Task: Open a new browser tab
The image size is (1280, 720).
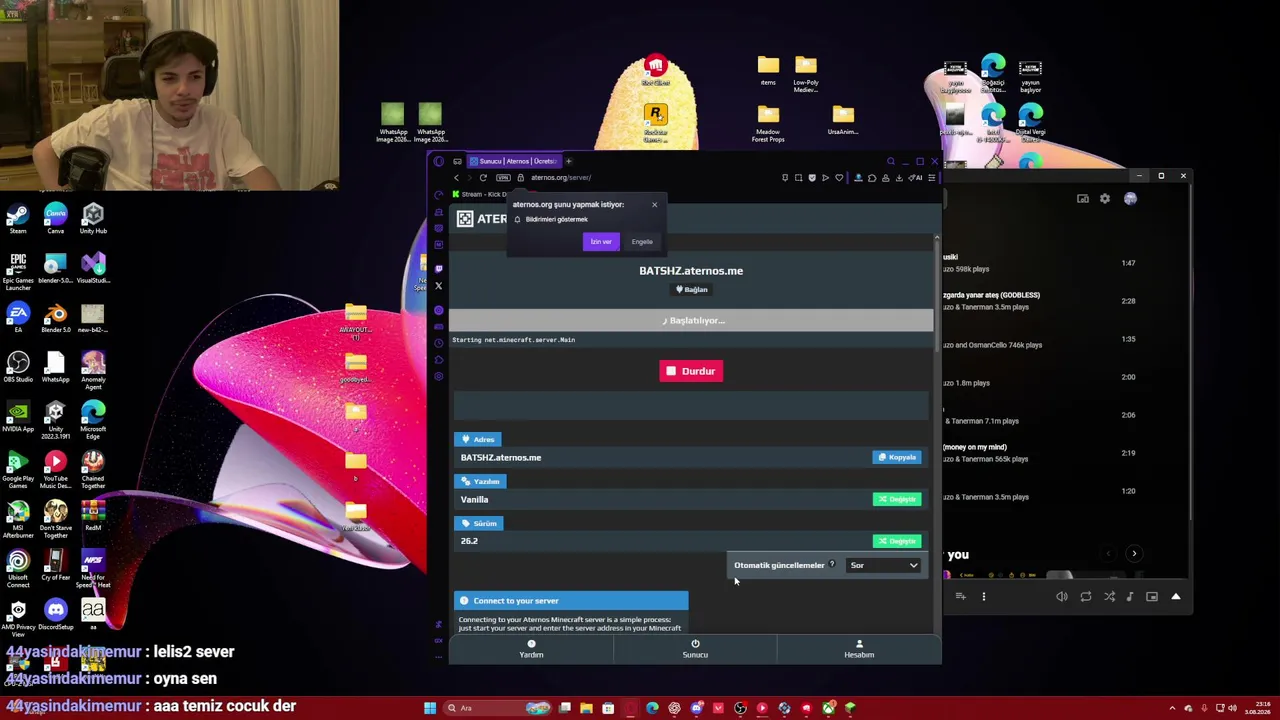Action: coord(568,161)
